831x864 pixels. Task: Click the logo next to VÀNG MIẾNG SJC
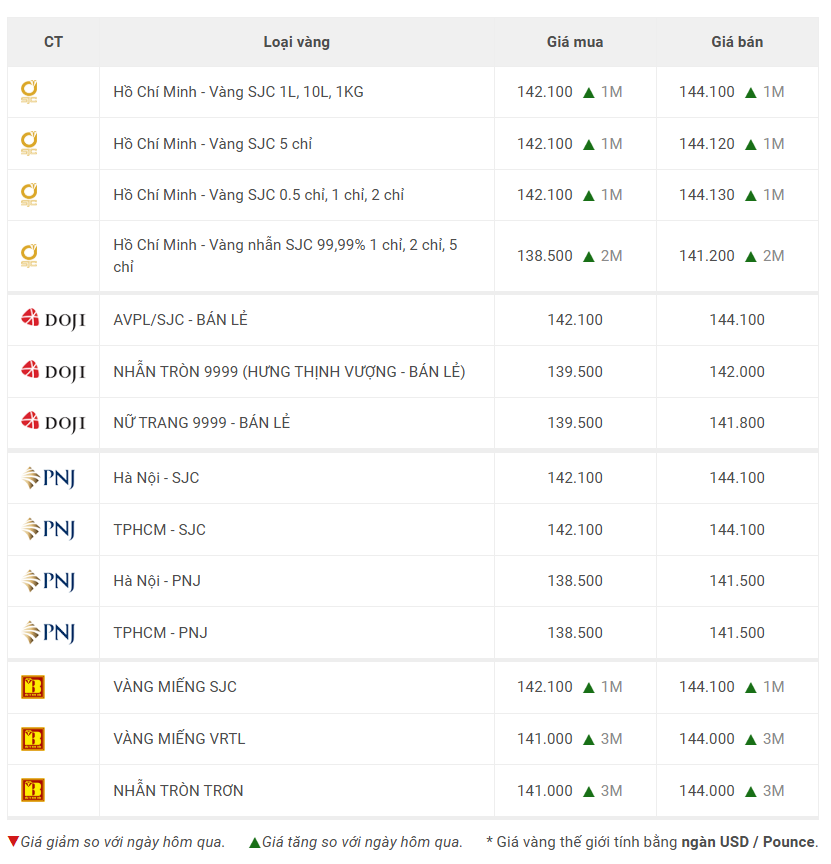[x=33, y=687]
